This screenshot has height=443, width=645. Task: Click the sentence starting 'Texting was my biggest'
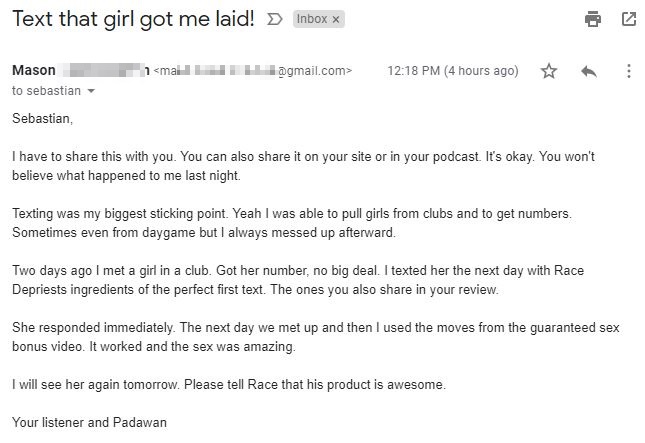click(120, 214)
